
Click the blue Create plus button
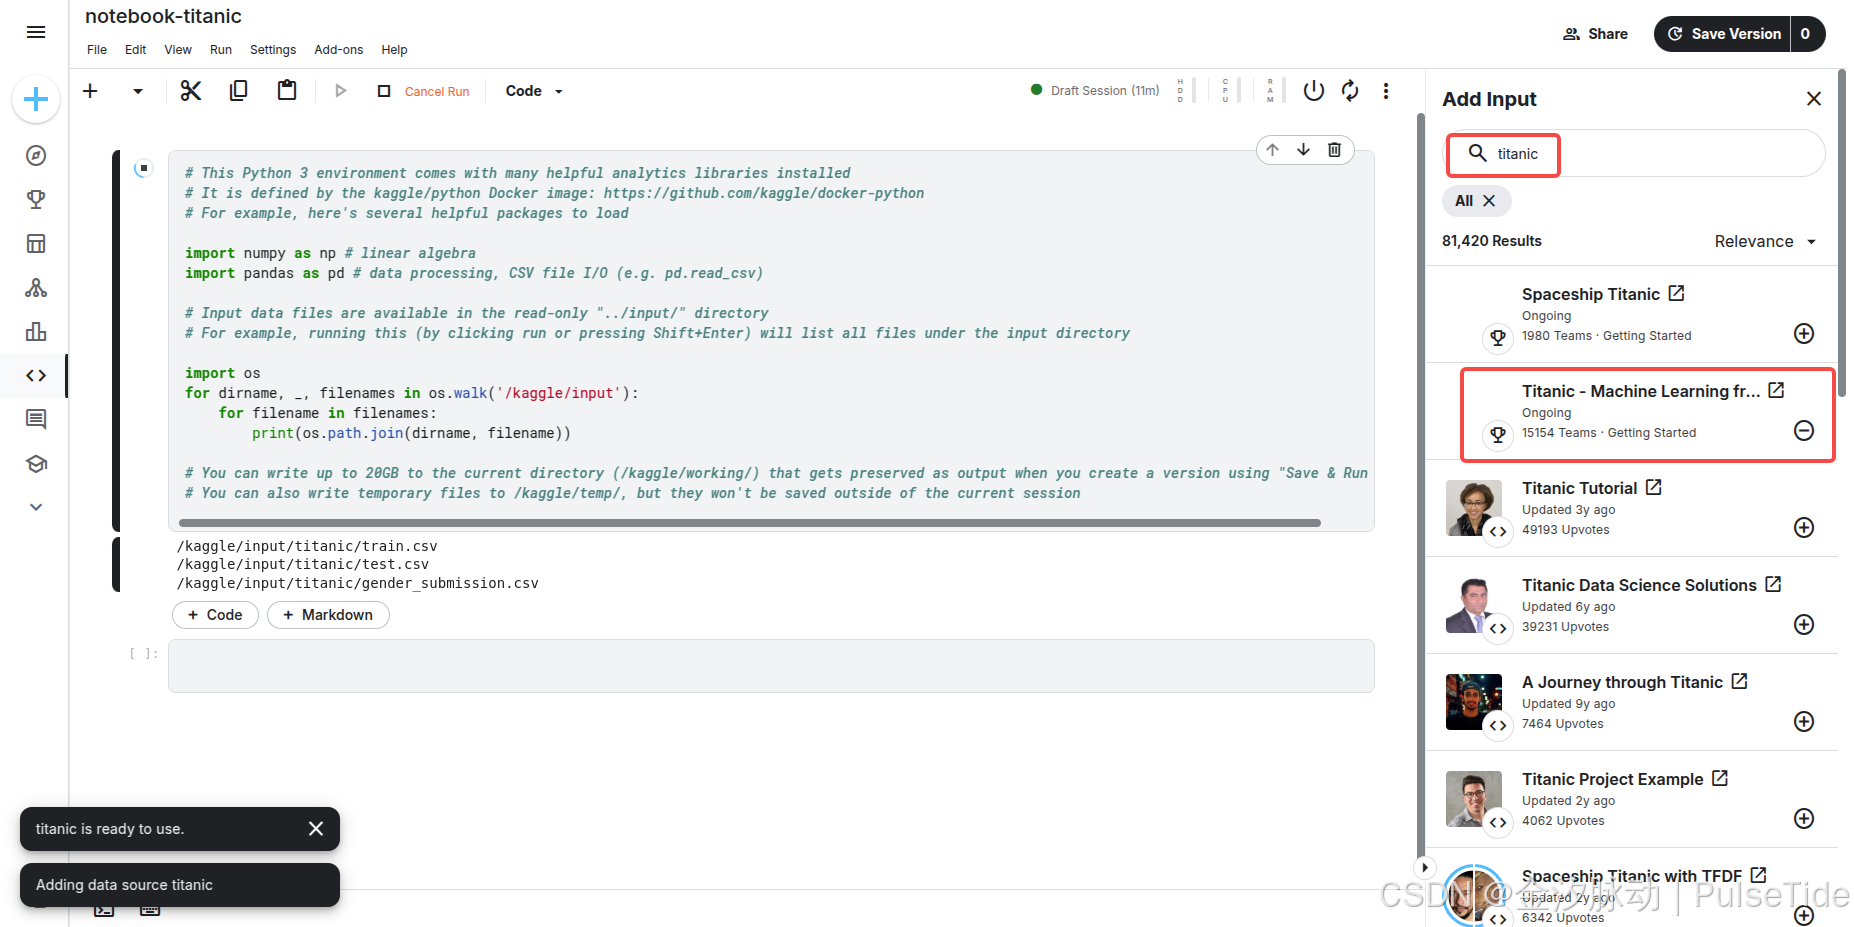click(x=36, y=99)
